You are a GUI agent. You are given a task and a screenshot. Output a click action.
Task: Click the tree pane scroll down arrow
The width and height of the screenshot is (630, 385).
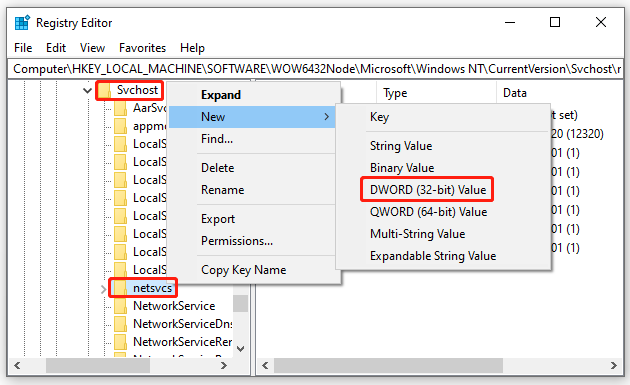tap(240, 348)
